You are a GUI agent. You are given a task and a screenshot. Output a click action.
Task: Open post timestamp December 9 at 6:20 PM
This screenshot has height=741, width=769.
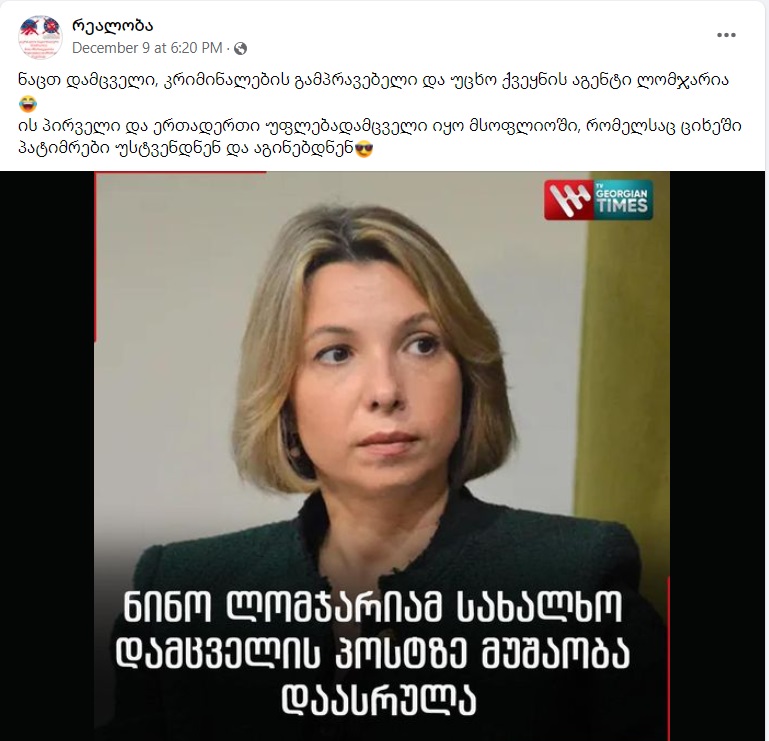(x=147, y=48)
